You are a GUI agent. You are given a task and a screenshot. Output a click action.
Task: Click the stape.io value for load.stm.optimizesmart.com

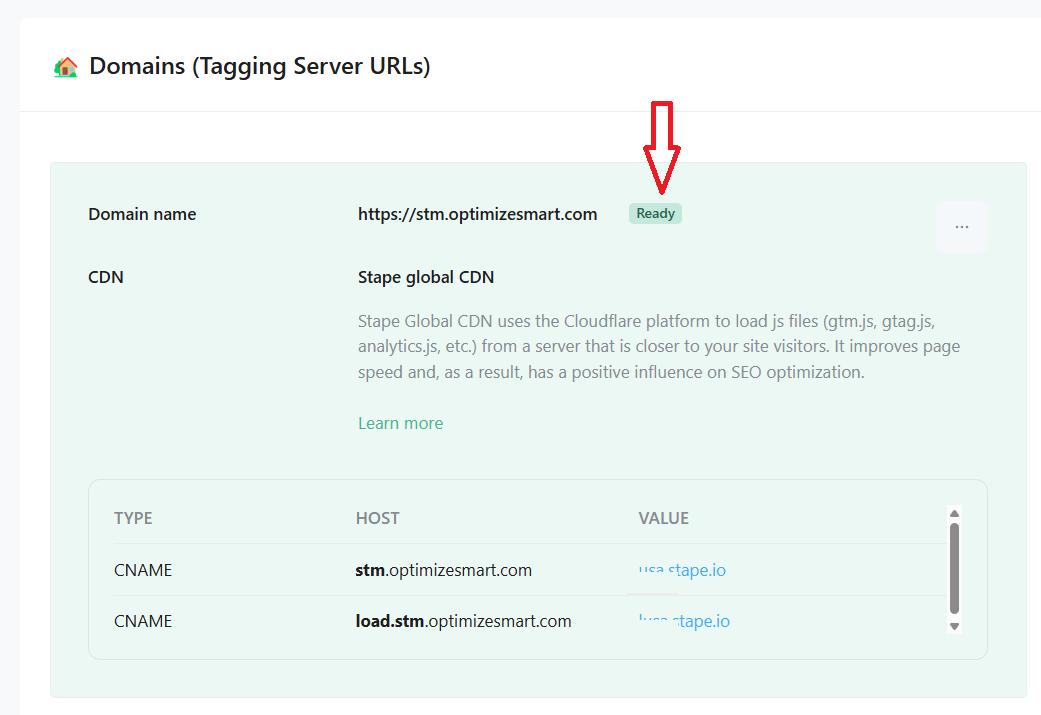coord(684,621)
